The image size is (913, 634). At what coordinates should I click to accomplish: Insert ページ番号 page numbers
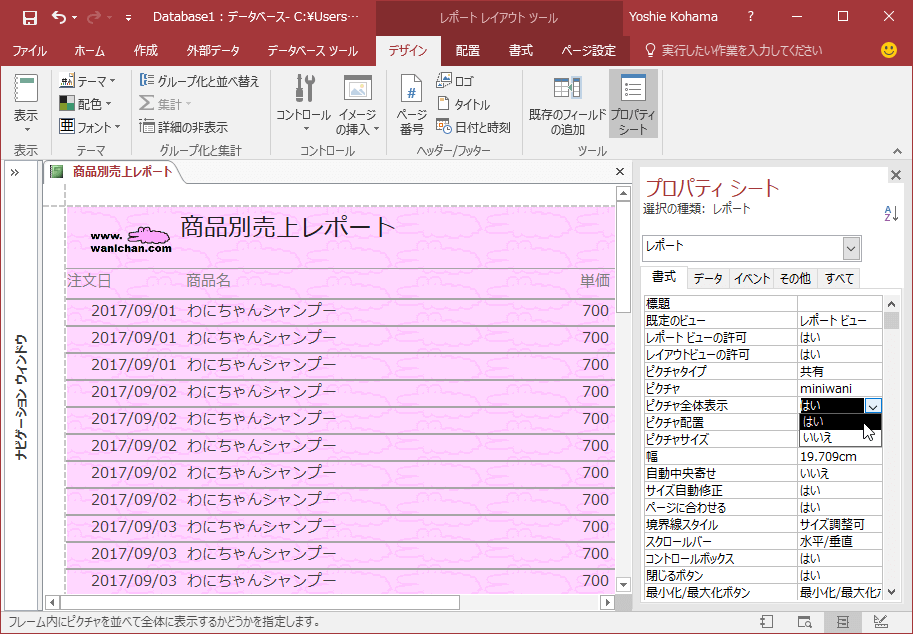(412, 104)
